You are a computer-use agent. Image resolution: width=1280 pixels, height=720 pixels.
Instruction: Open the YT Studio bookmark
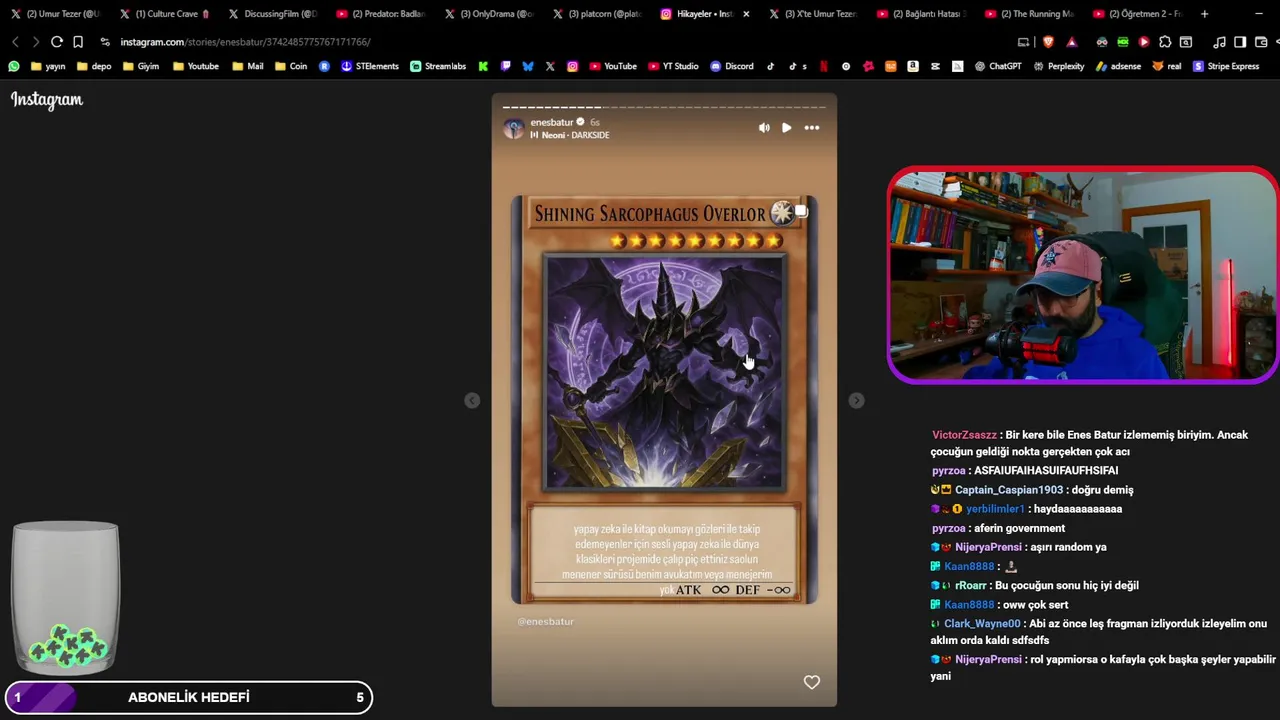tap(673, 66)
